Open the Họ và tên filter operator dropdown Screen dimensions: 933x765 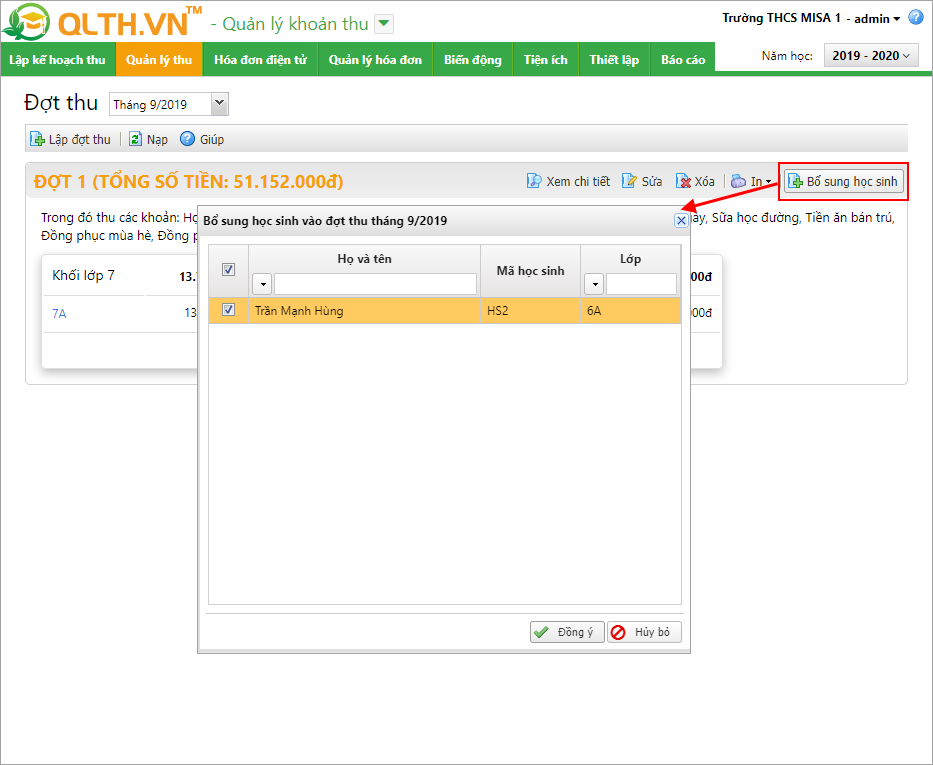[262, 284]
